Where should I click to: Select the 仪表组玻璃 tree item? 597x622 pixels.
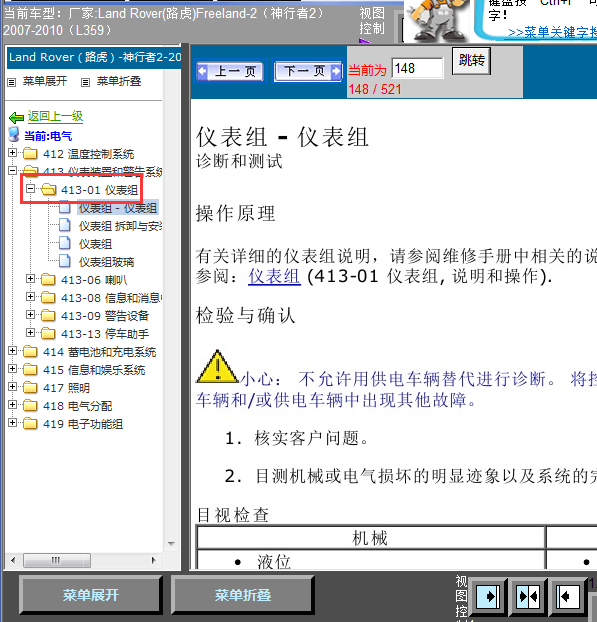pyautogui.click(x=106, y=262)
